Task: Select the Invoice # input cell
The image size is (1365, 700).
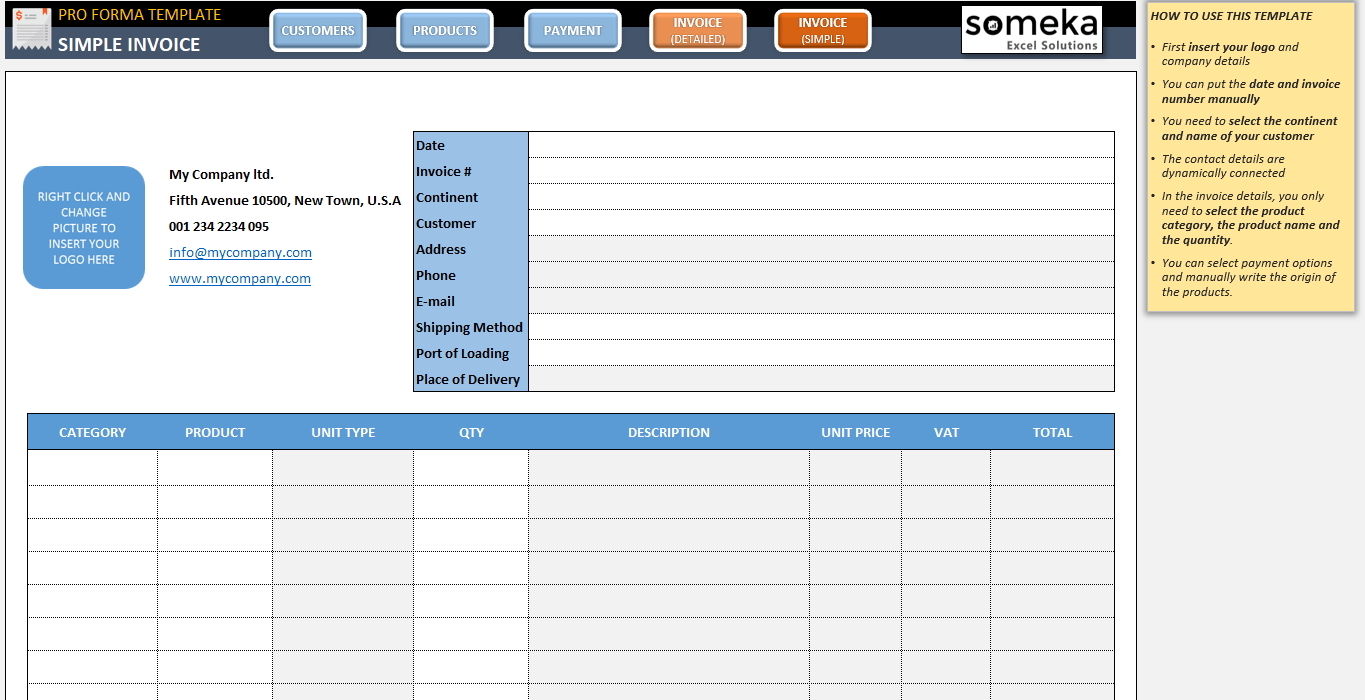Action: pos(821,171)
